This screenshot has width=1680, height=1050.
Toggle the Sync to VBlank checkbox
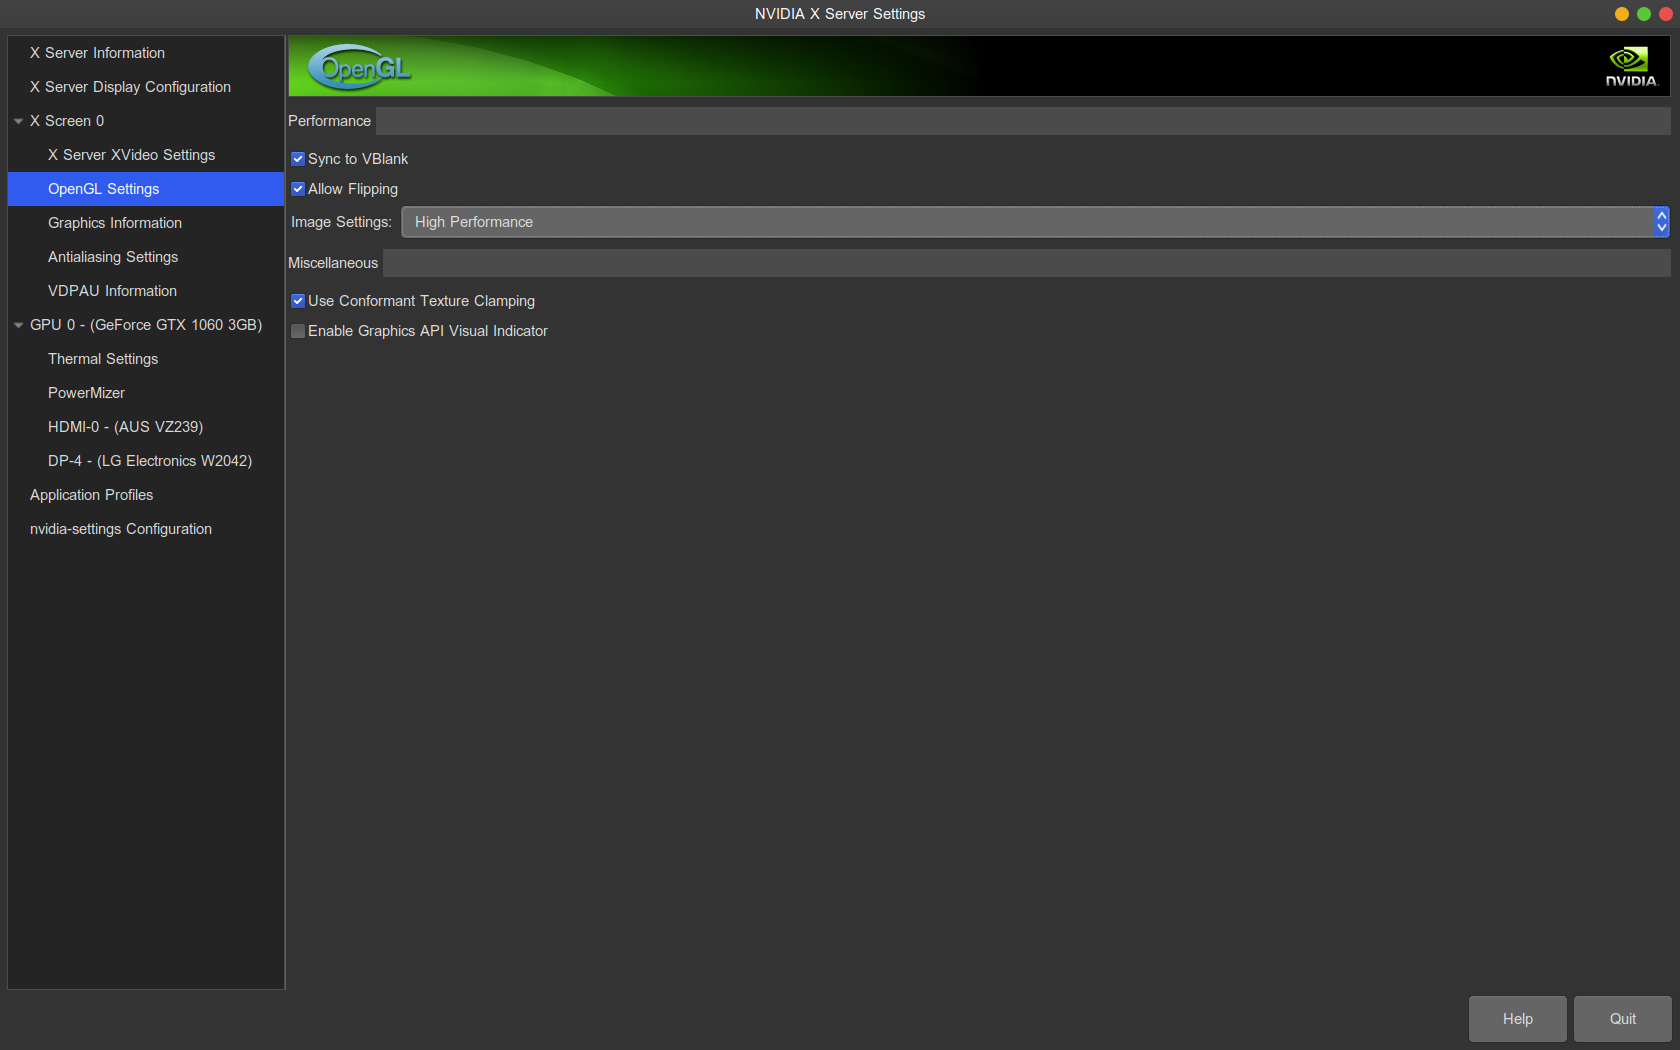[298, 159]
